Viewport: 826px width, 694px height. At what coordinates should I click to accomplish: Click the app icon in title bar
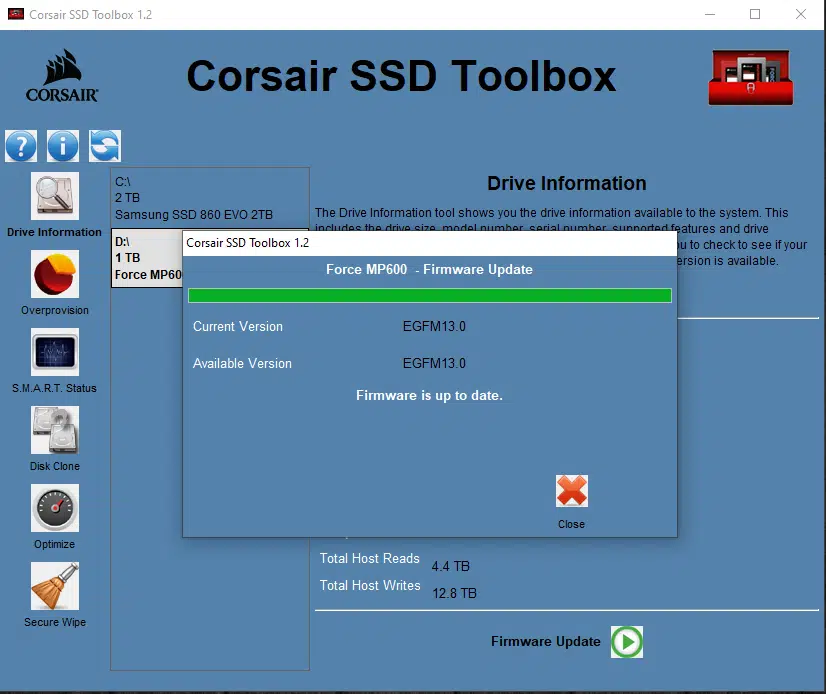point(16,14)
